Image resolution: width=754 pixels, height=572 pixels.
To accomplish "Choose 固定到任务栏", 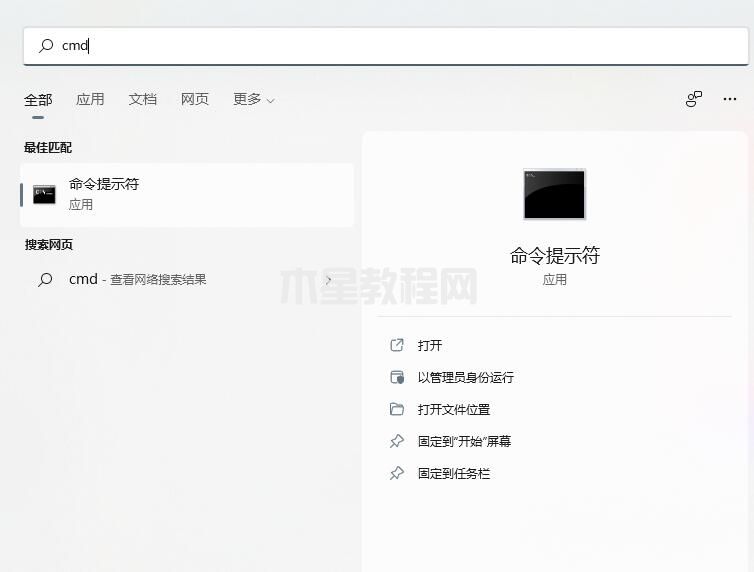I will click(453, 473).
